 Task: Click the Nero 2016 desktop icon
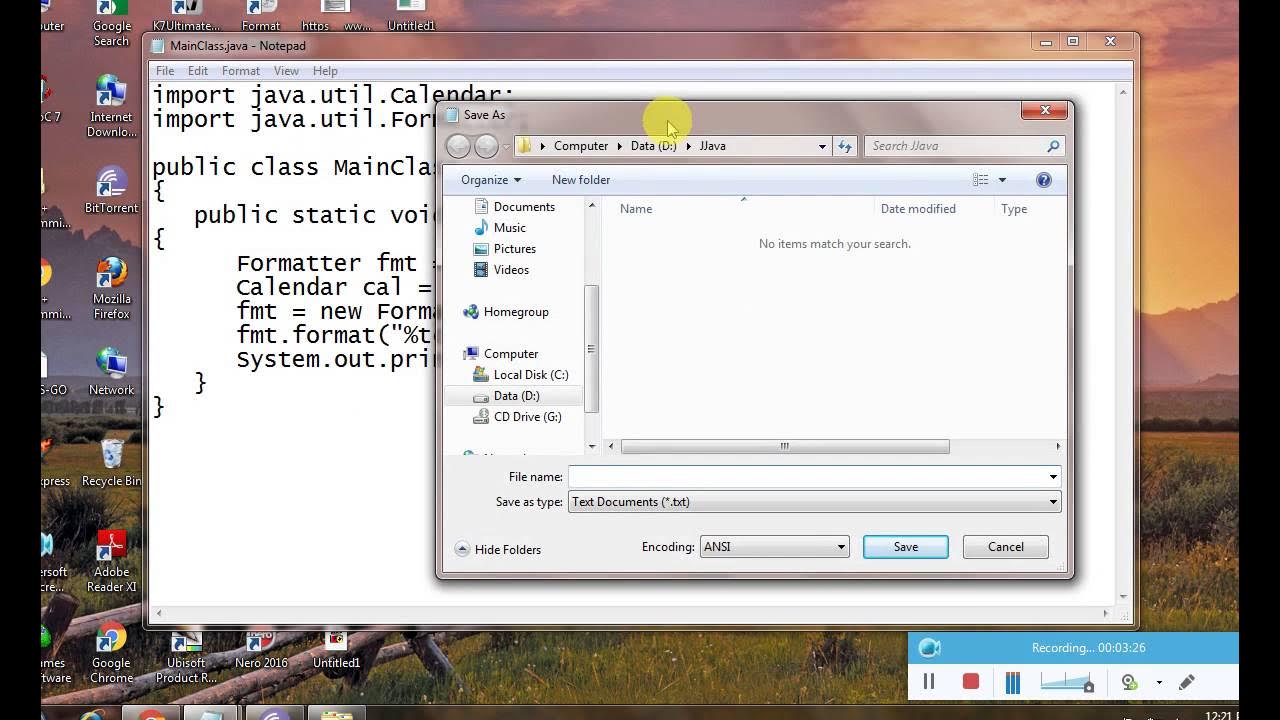click(261, 650)
